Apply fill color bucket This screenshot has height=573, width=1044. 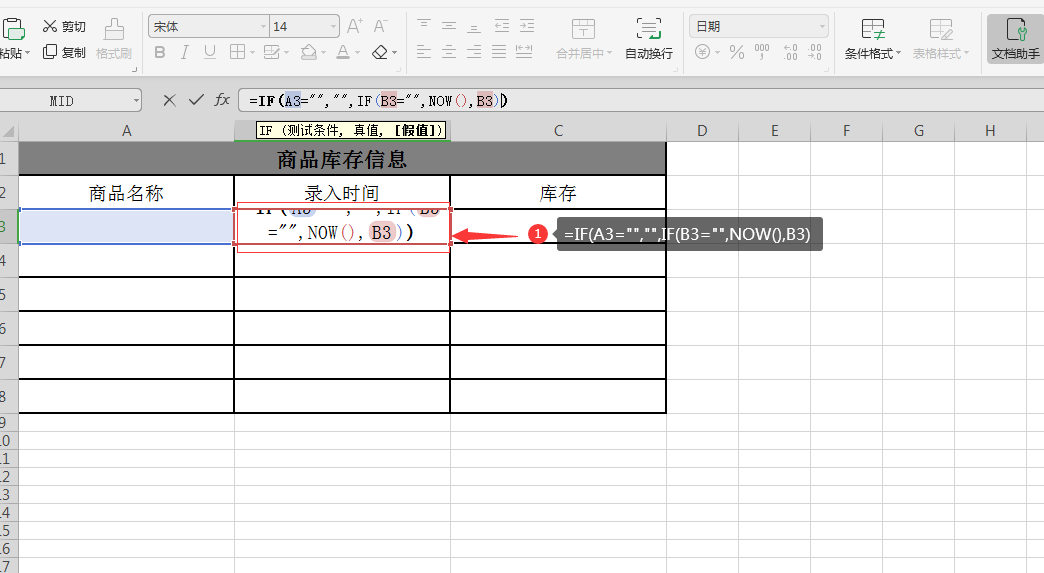tap(308, 52)
